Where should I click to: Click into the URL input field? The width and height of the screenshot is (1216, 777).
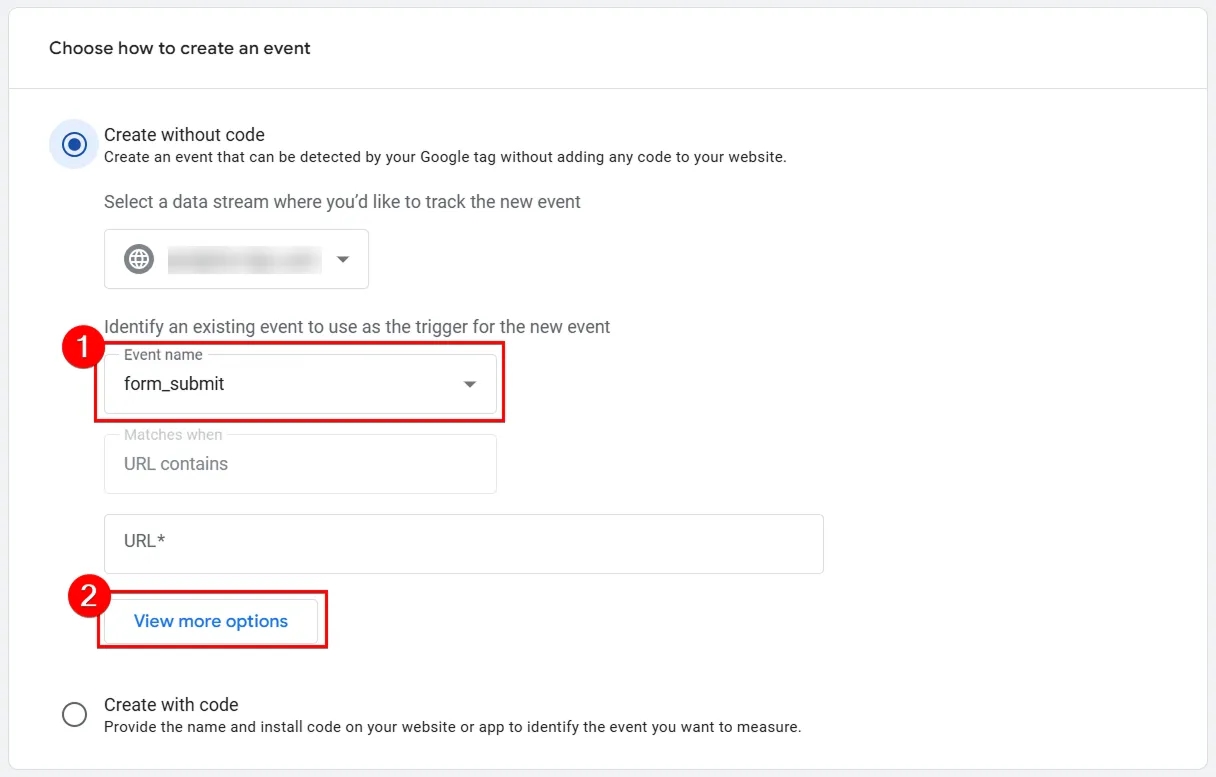coord(464,544)
